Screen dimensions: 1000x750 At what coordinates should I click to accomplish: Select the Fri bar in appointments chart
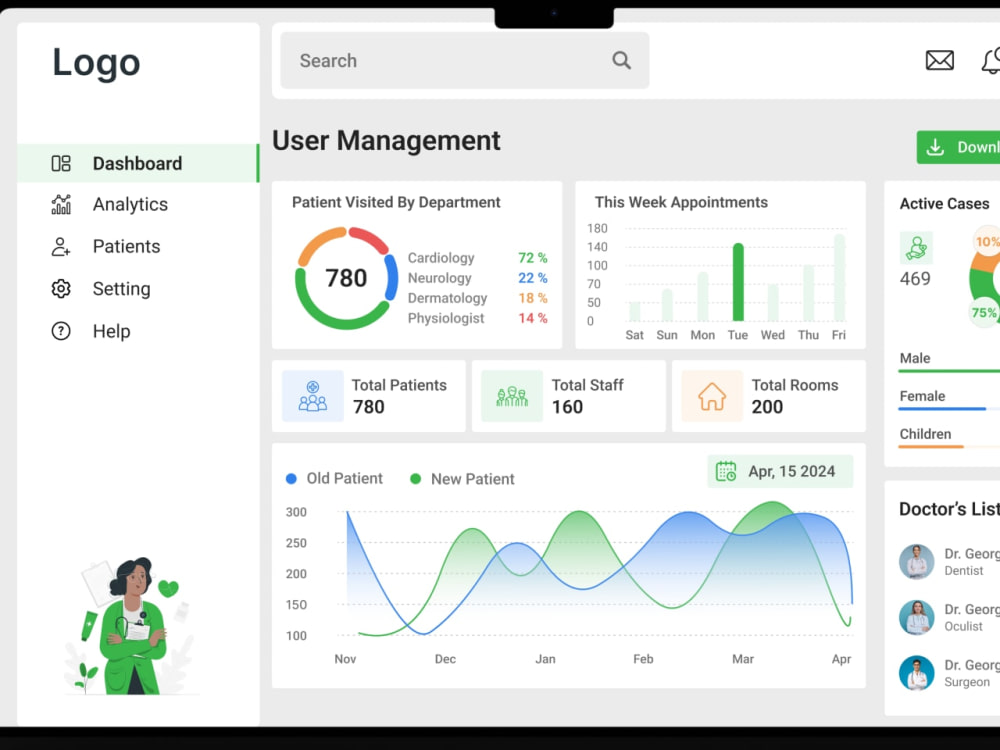[839, 277]
